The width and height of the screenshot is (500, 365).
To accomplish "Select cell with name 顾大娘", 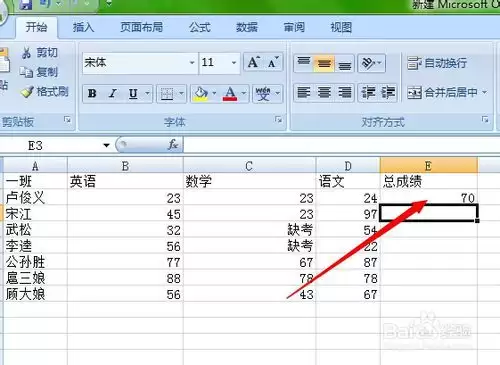I will coord(35,294).
